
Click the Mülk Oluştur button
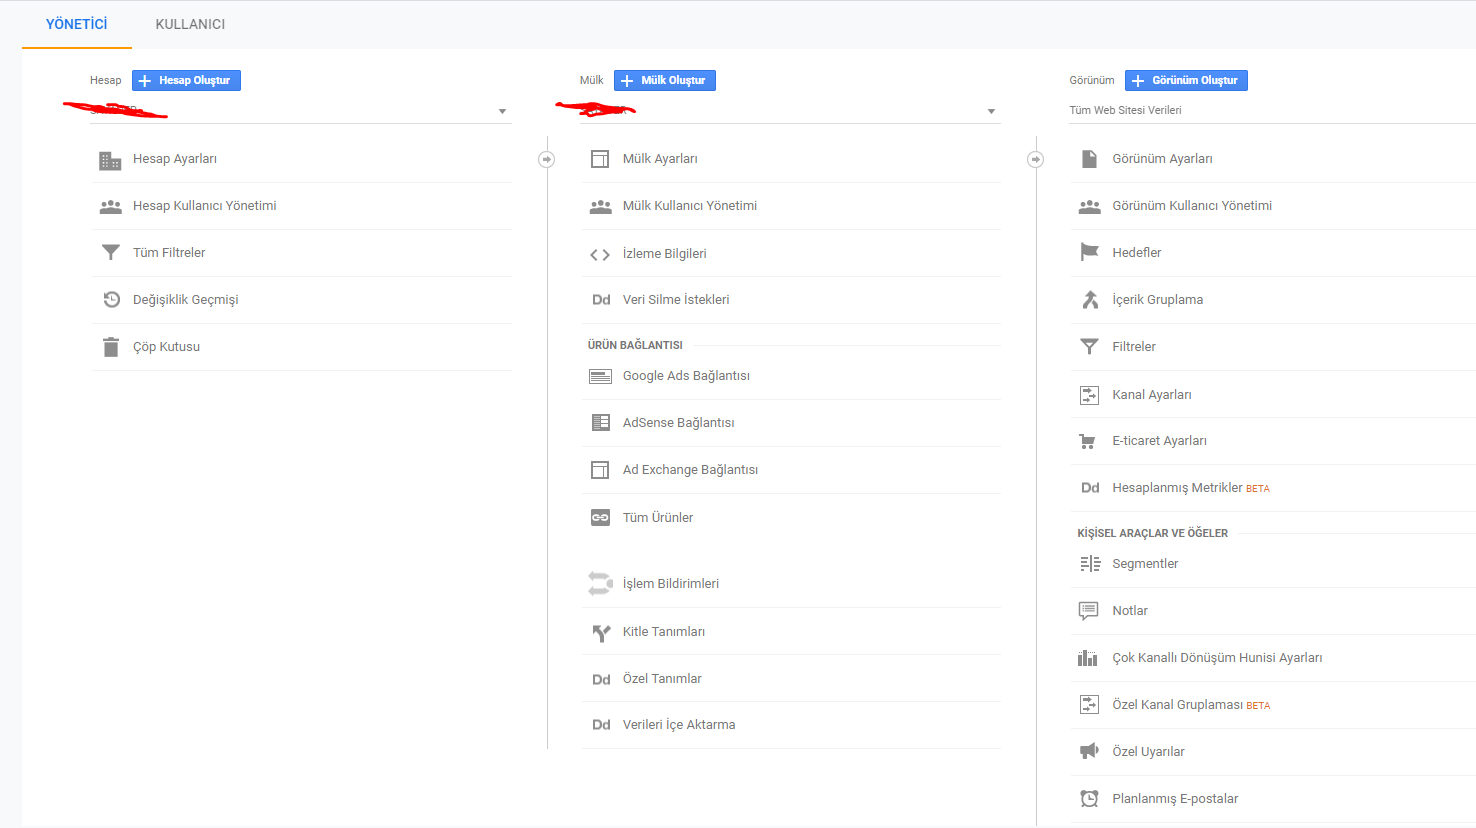pos(665,80)
